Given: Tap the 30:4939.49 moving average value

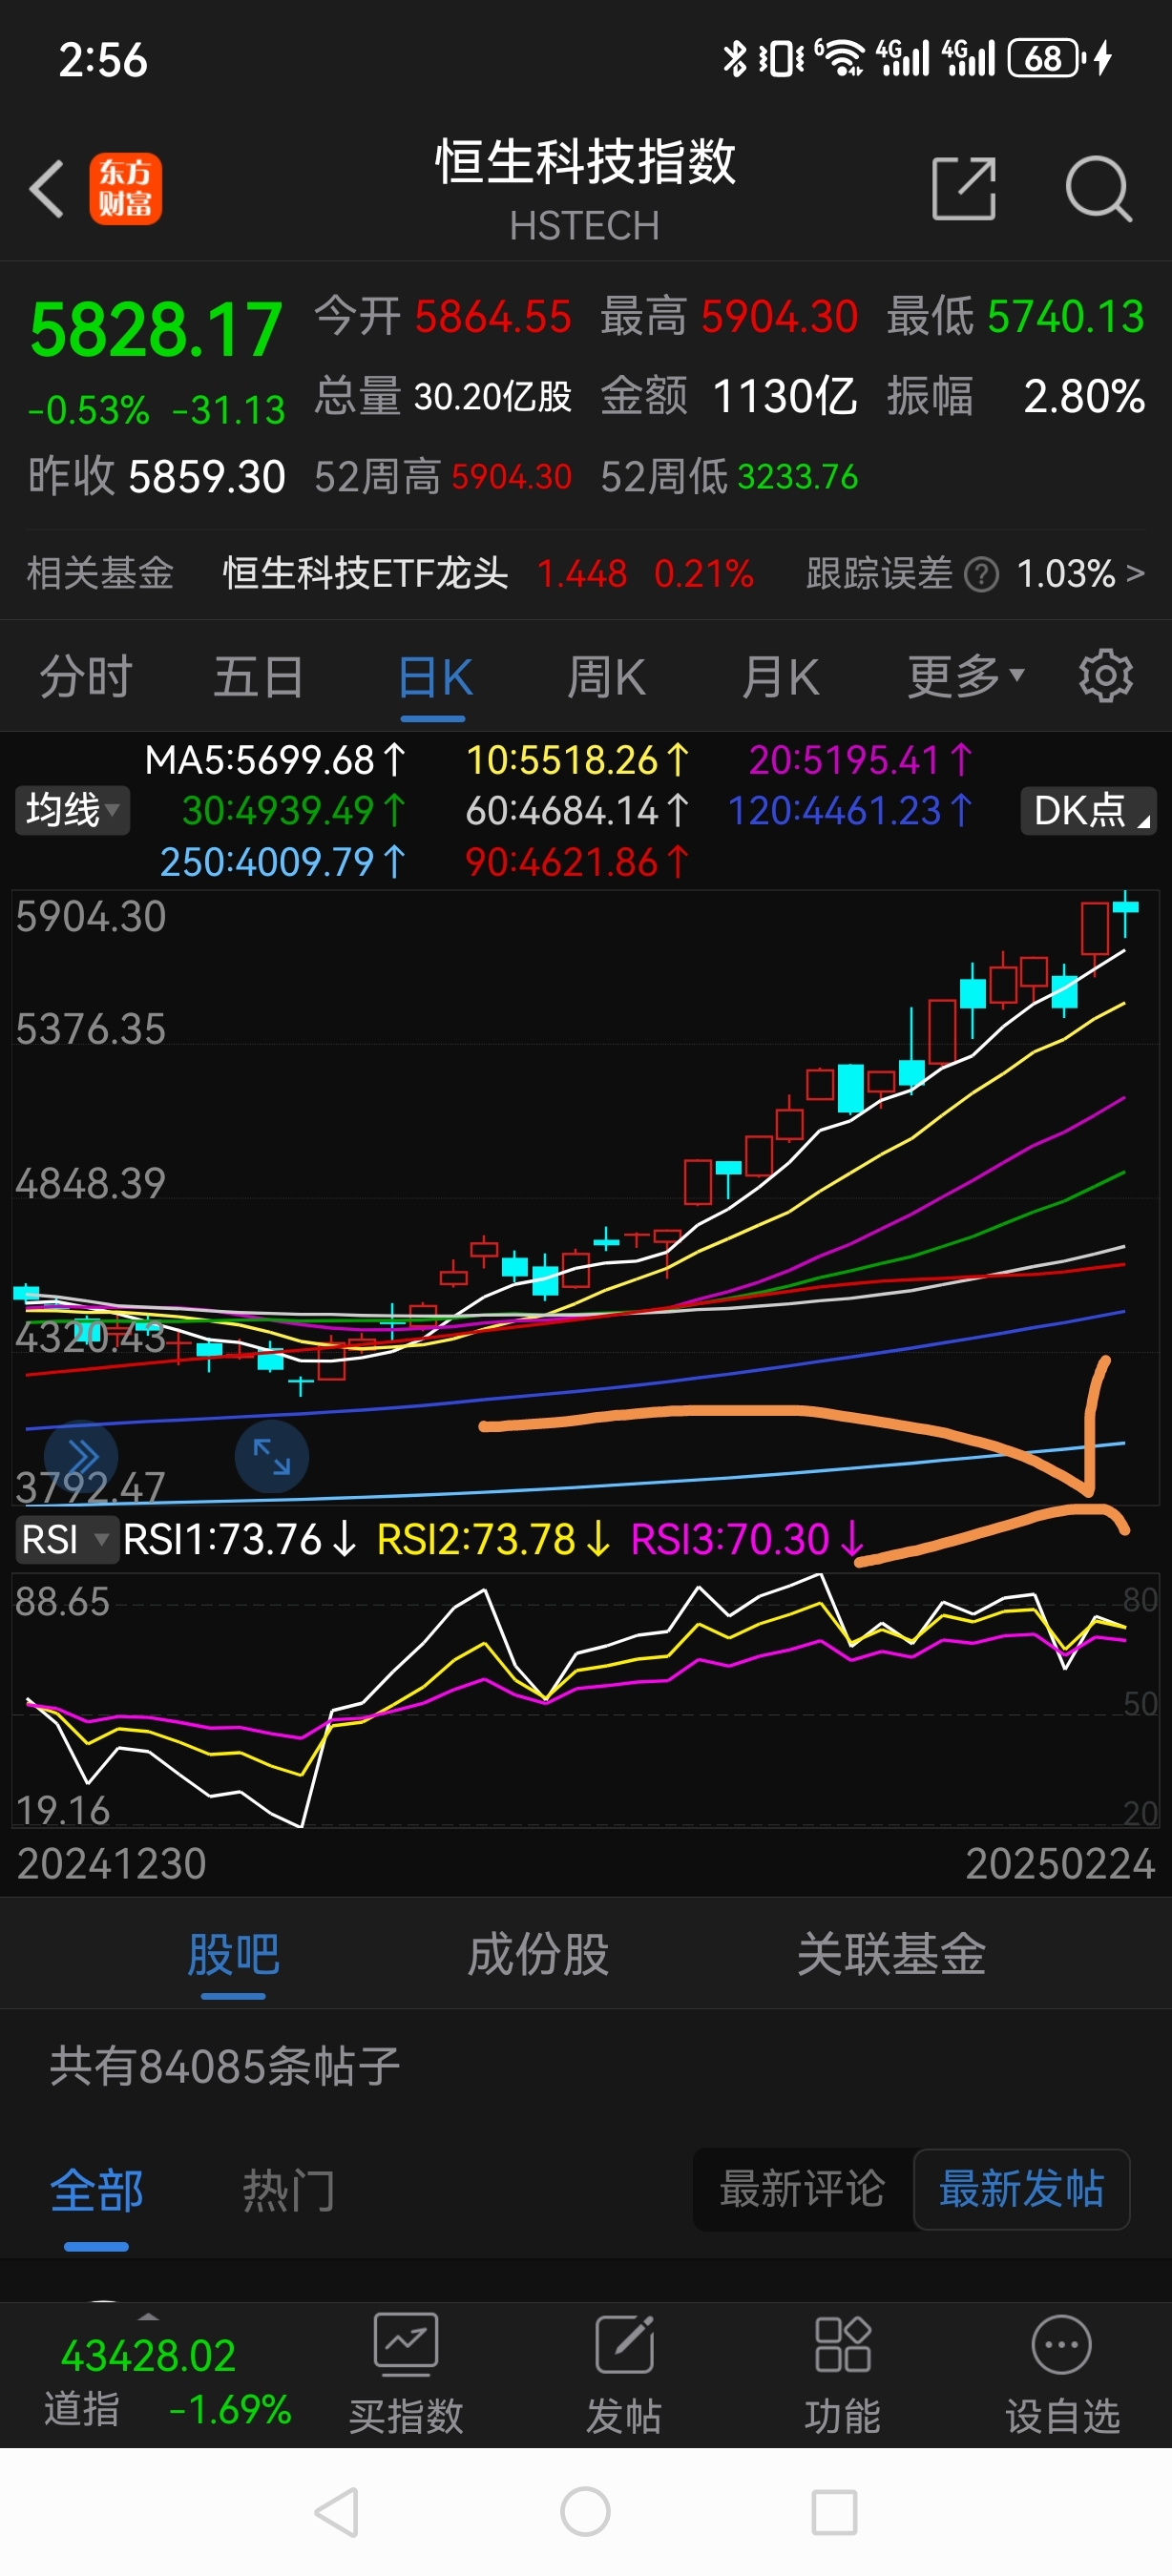Looking at the screenshot, I should (x=293, y=810).
